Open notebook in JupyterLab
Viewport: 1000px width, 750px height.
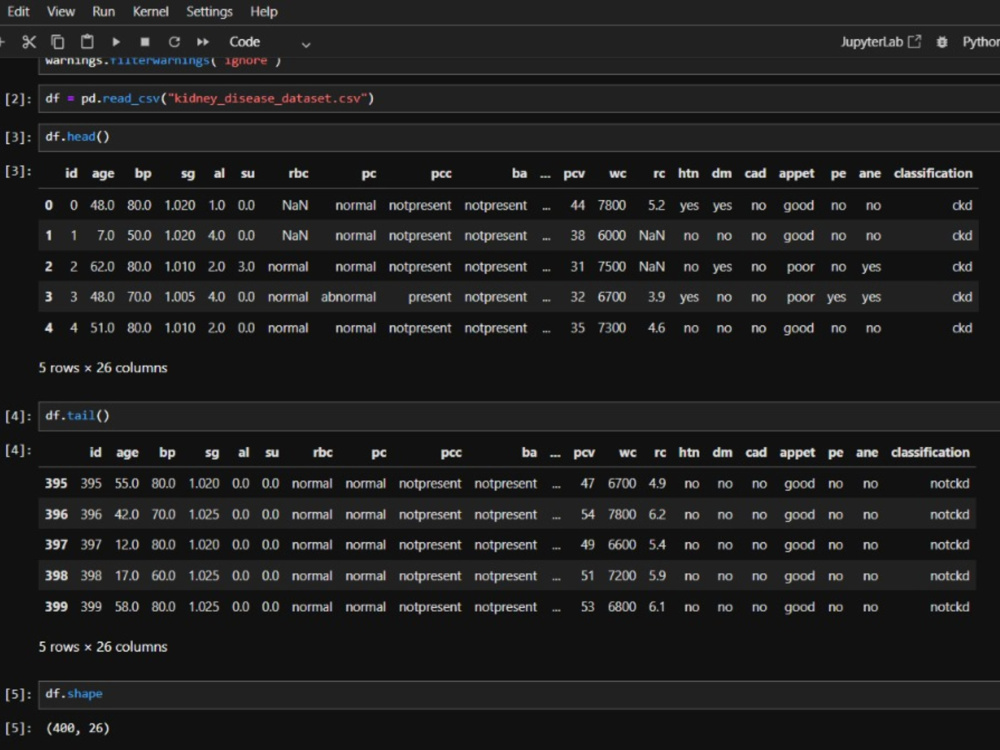(880, 42)
